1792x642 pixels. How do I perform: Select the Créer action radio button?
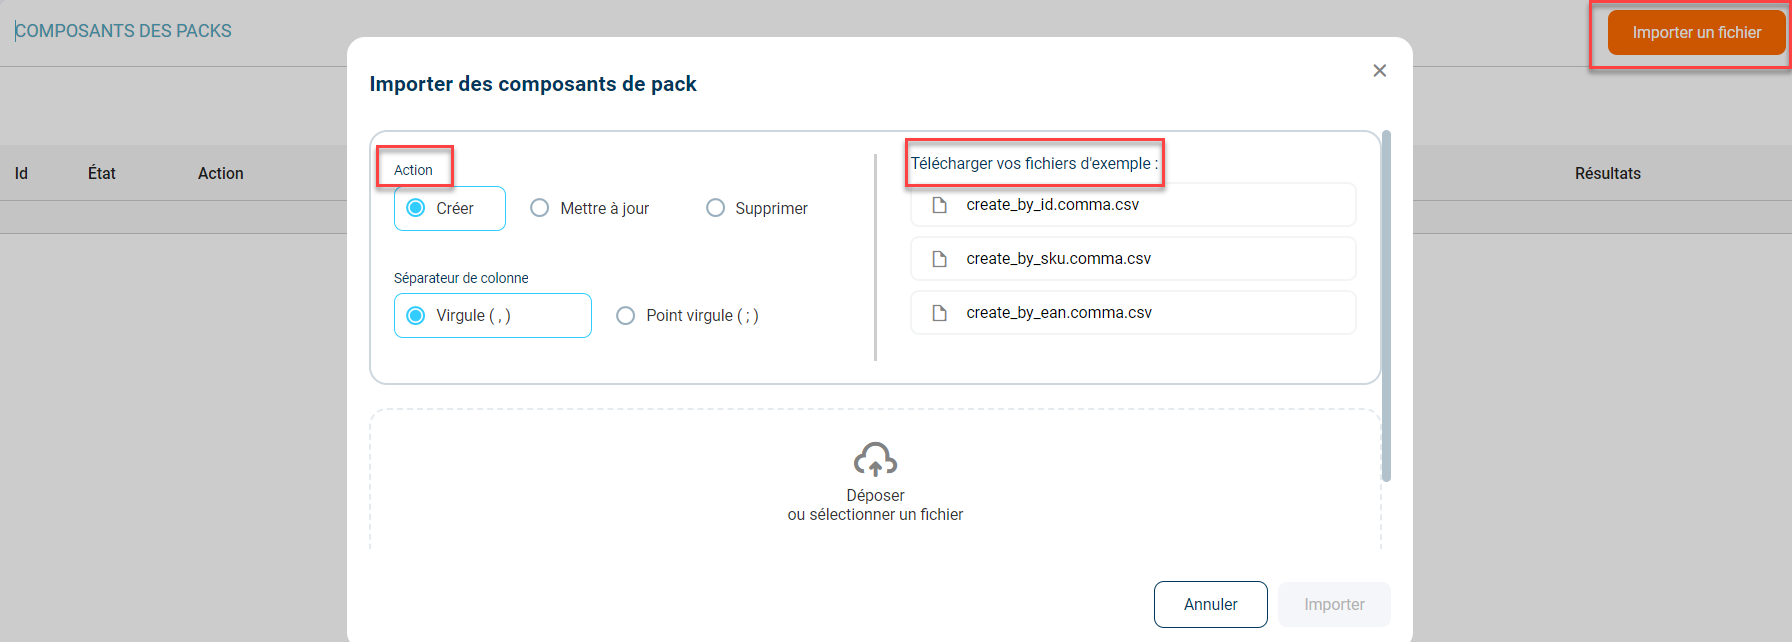pyautogui.click(x=416, y=208)
